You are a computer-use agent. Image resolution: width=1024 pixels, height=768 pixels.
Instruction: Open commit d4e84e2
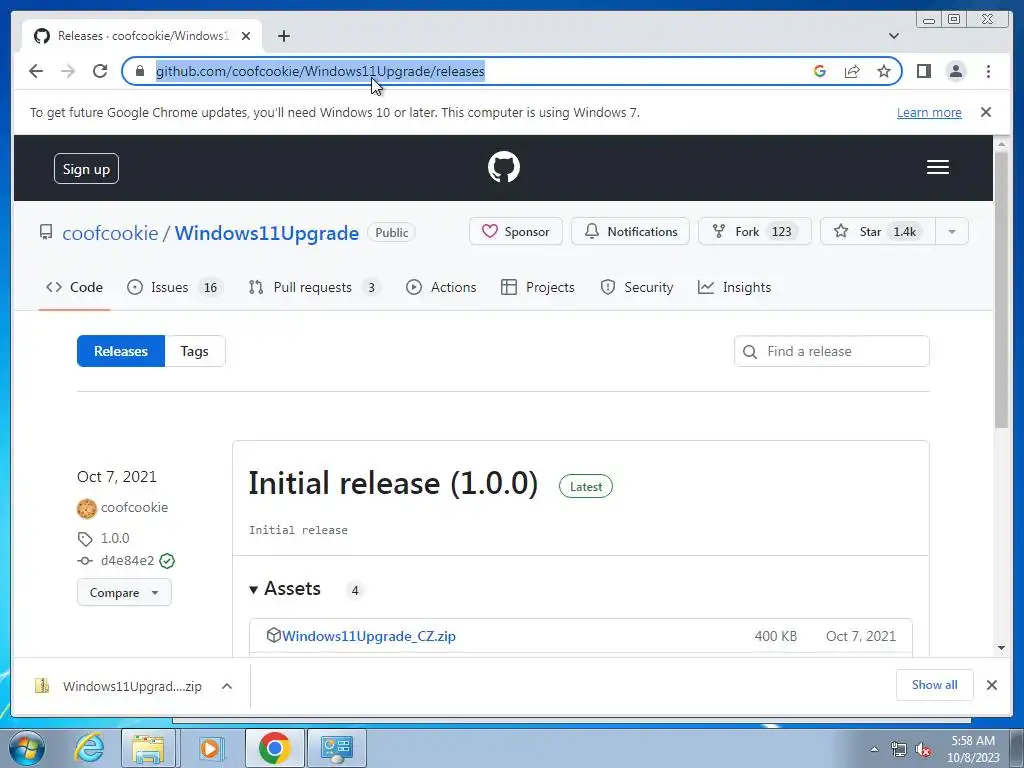pos(127,560)
